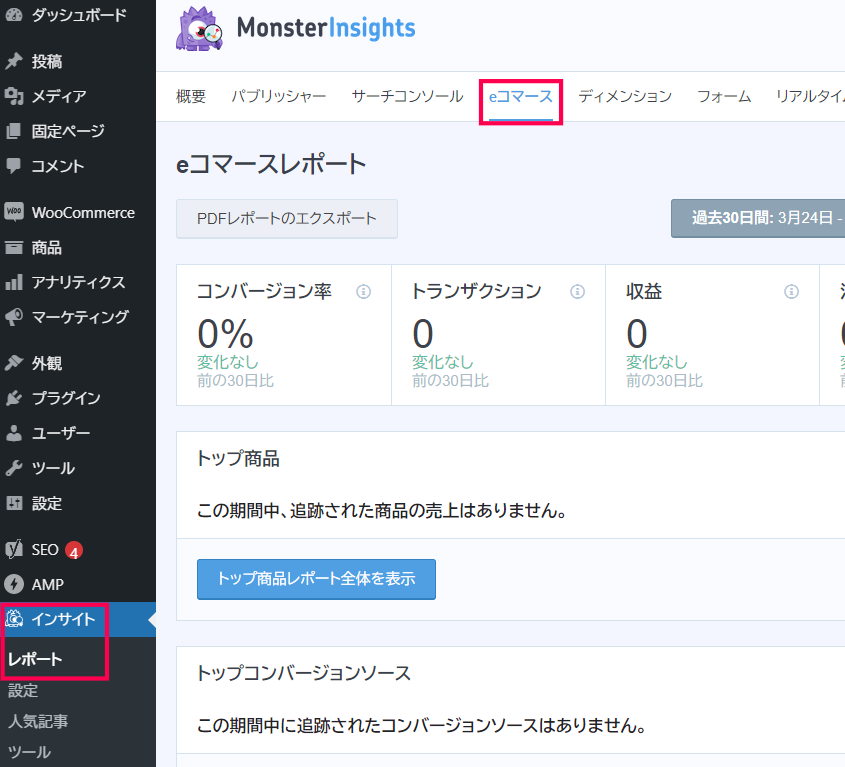Screen dimensions: 845x767
Task: Open ツール in Insights submenu
Action: [x=29, y=752]
